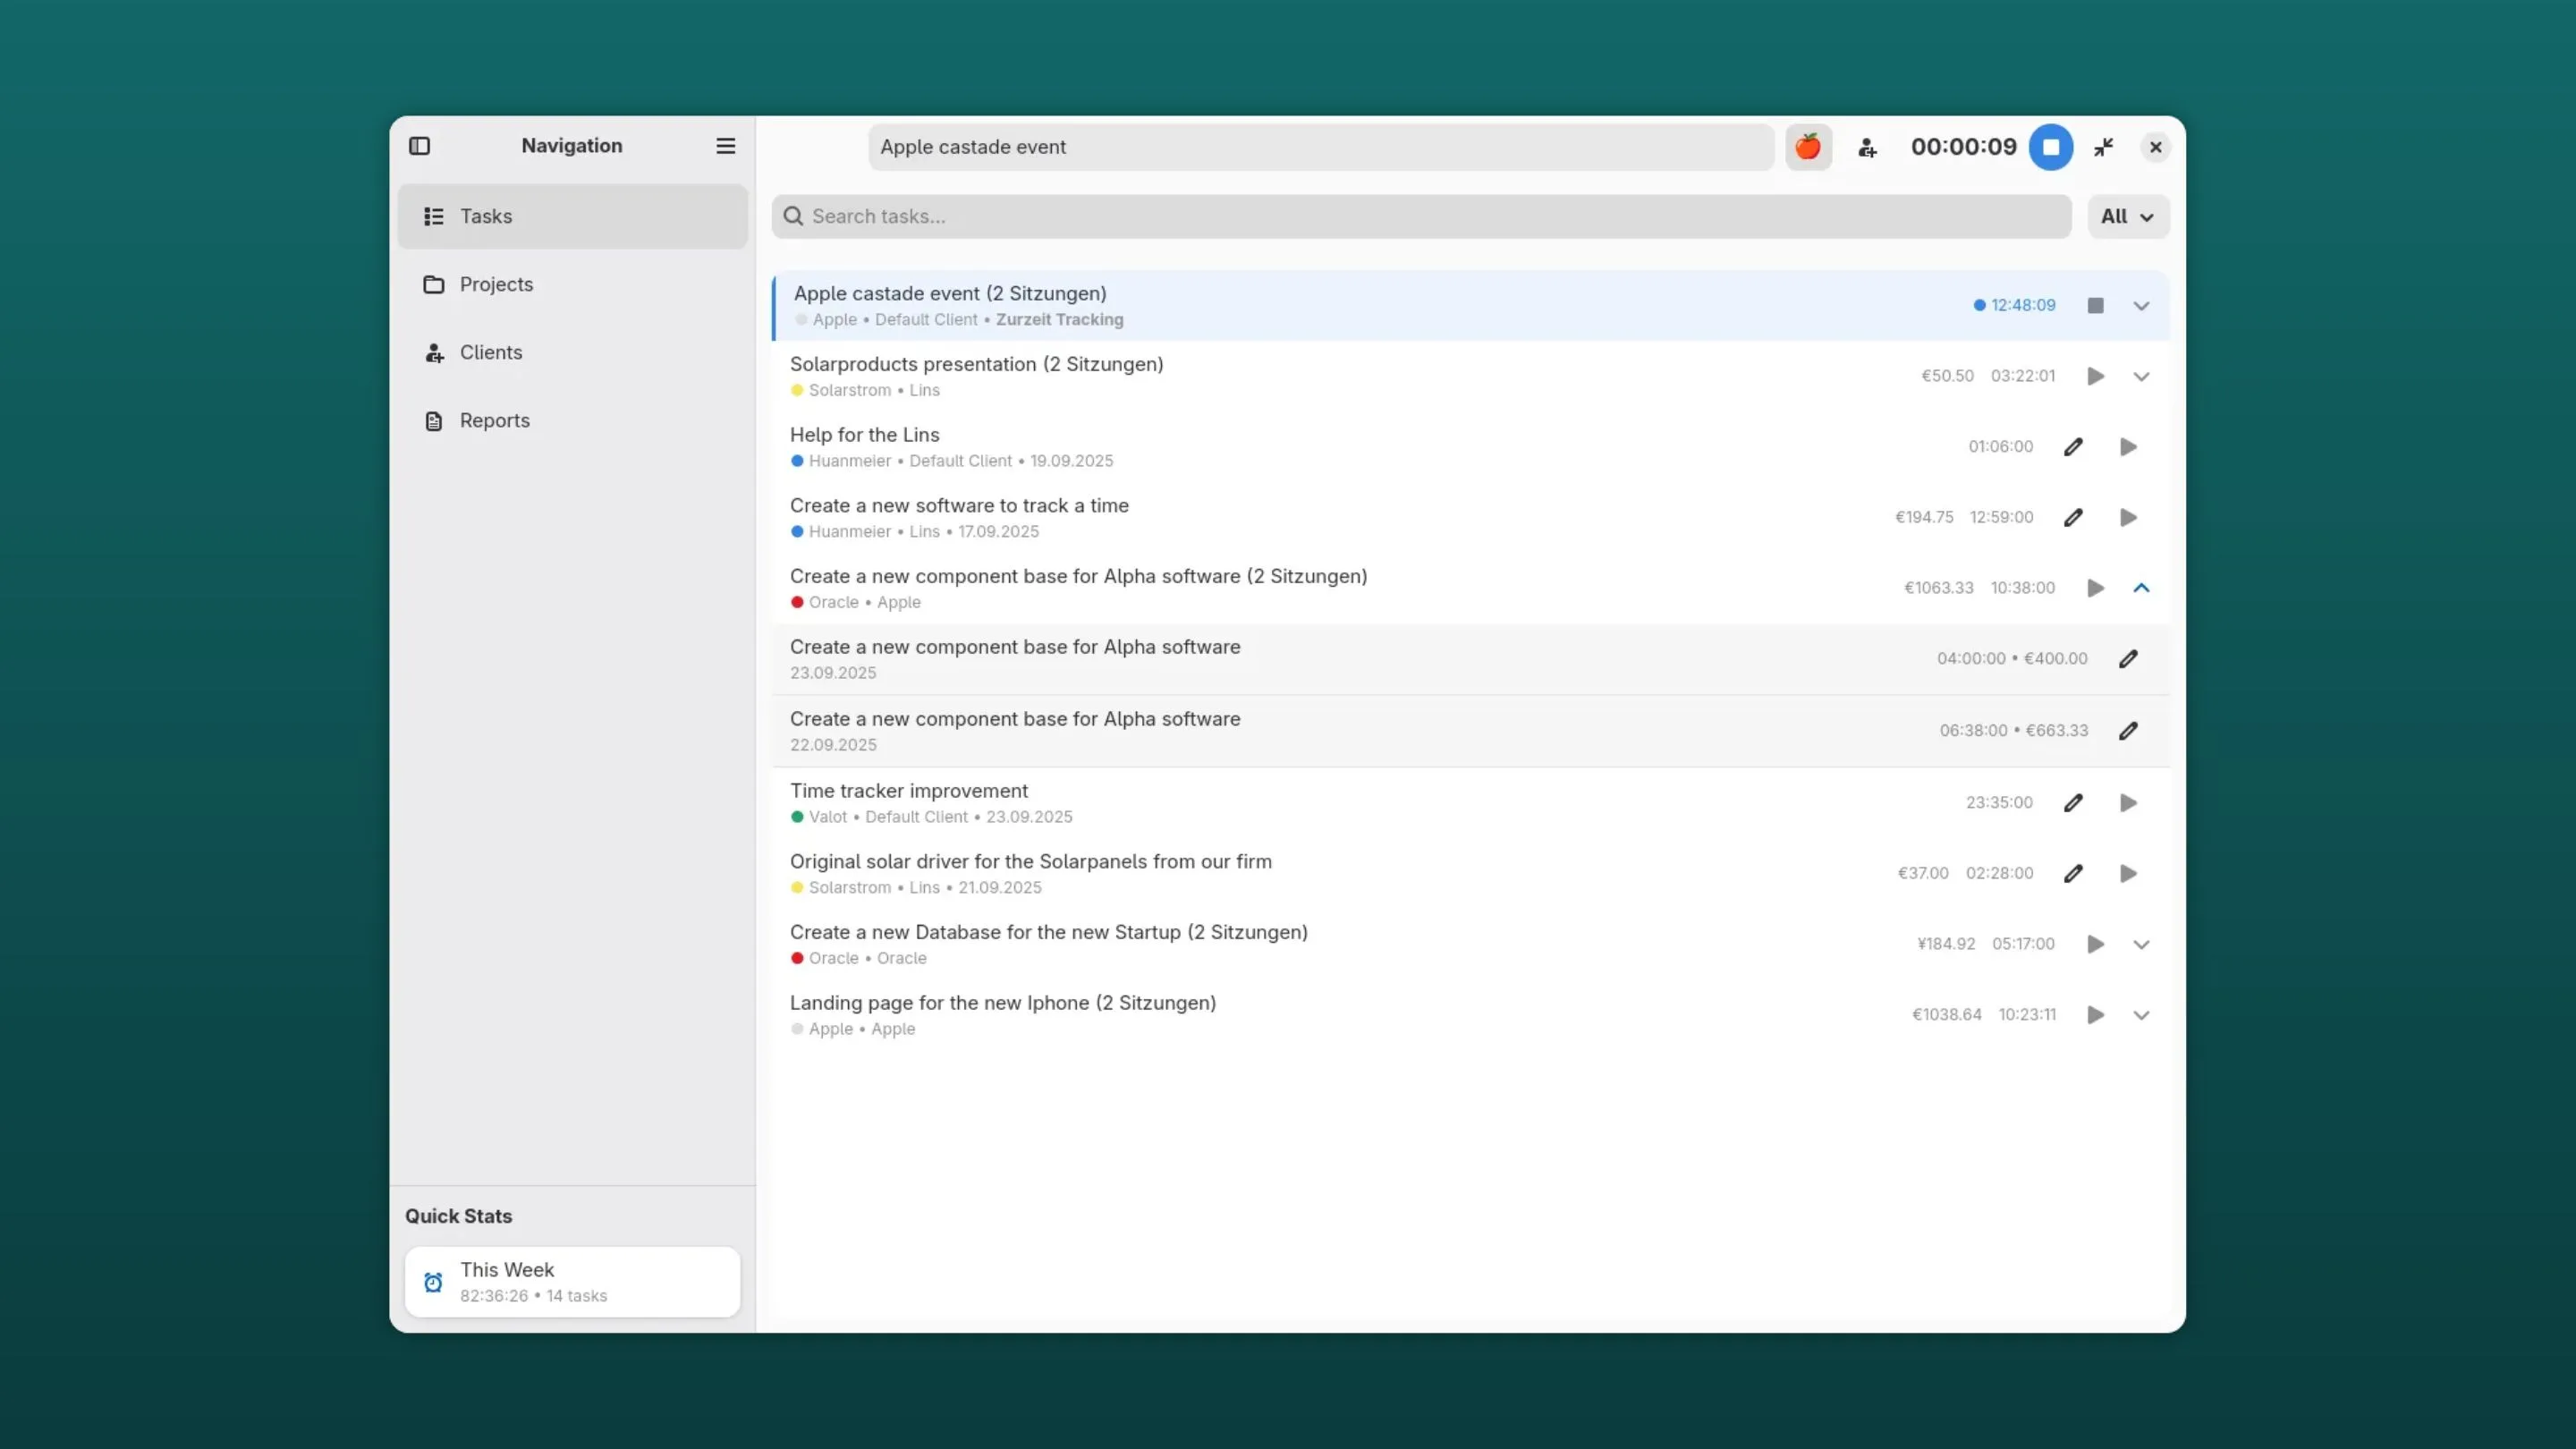Click the red apple project icon
This screenshot has width=2576, height=1449.
point(1808,147)
